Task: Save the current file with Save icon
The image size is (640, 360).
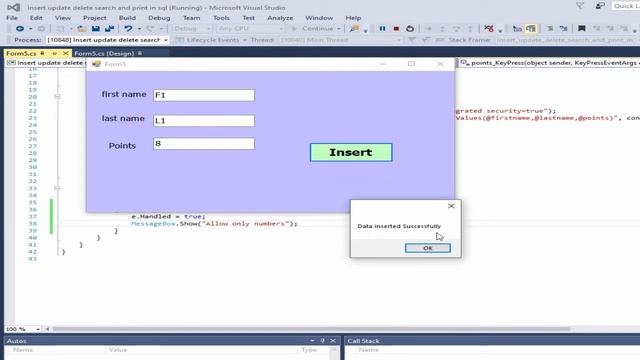Action: click(x=96, y=29)
